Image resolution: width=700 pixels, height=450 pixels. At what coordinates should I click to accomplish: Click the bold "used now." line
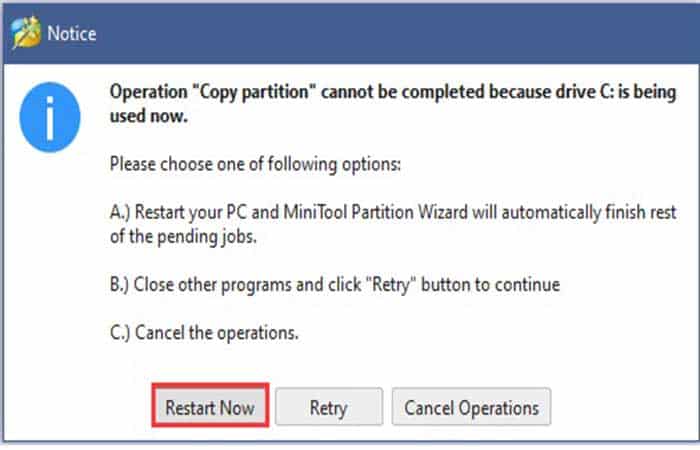[x=149, y=116]
